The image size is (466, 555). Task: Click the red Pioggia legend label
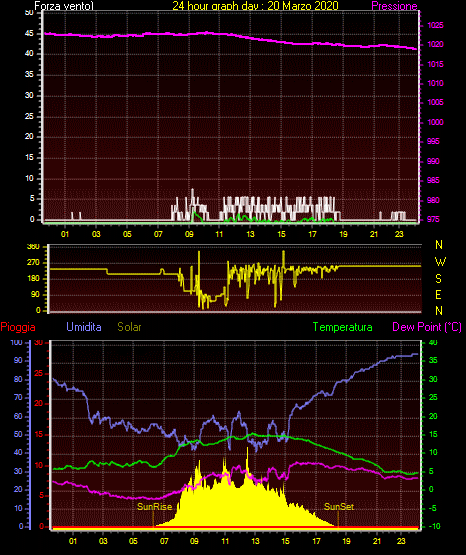18,327
